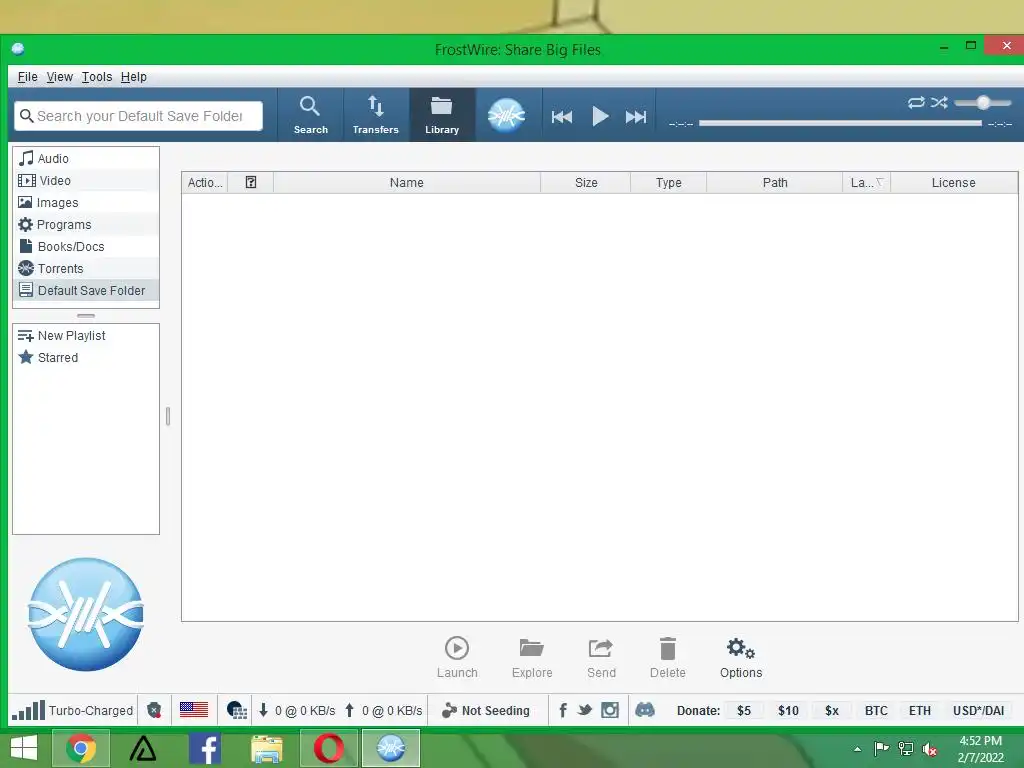Donate $5 link
This screenshot has height=768, width=1024.
click(x=744, y=711)
